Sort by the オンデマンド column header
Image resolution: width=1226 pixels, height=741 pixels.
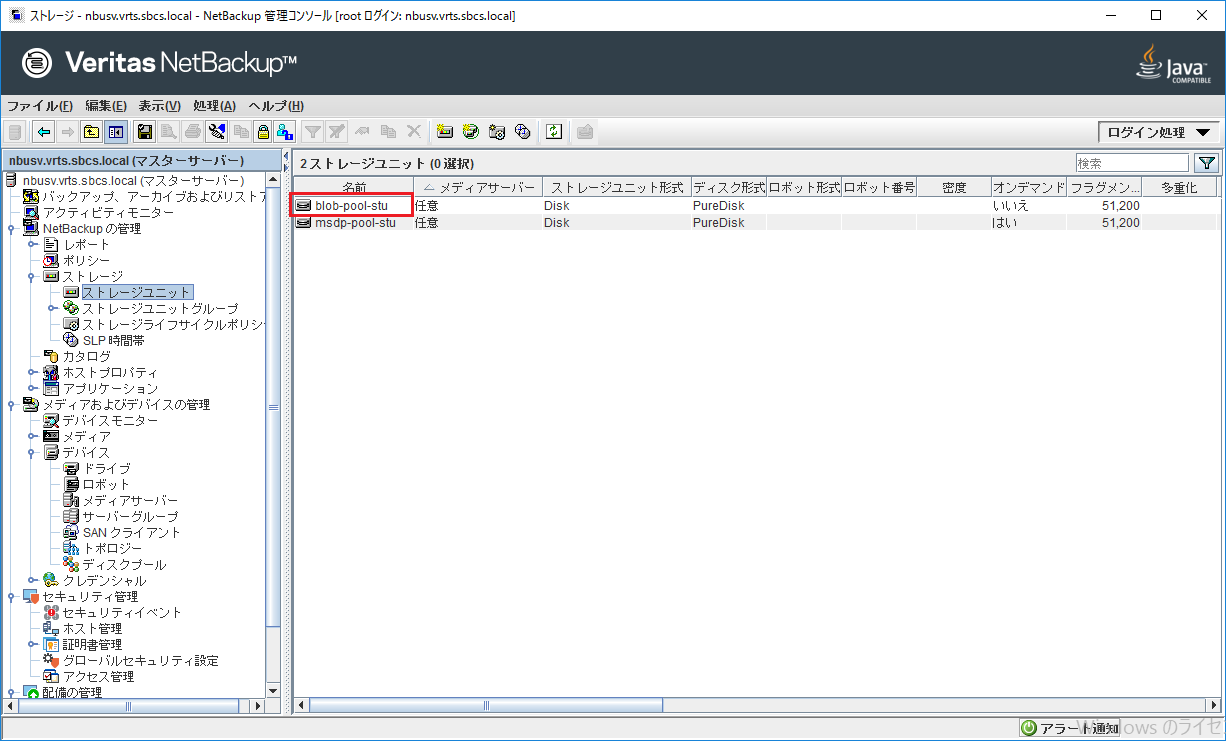tap(1029, 187)
